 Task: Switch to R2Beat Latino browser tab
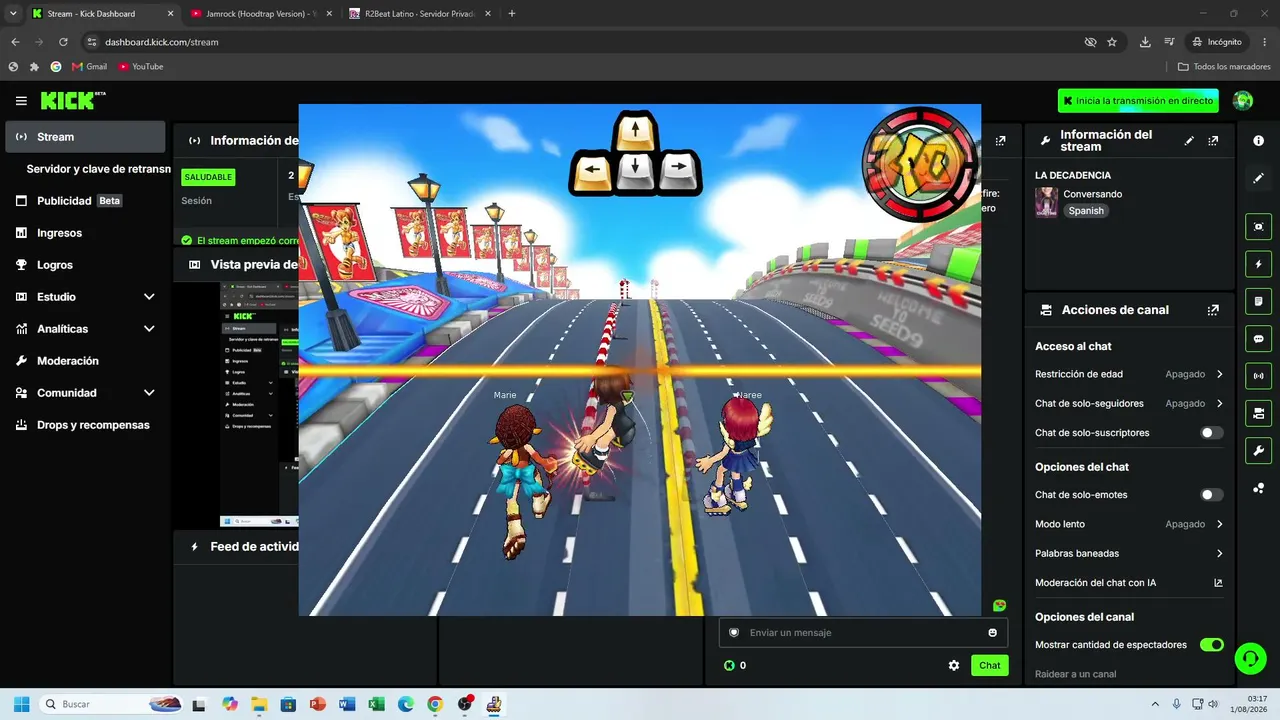coord(420,14)
